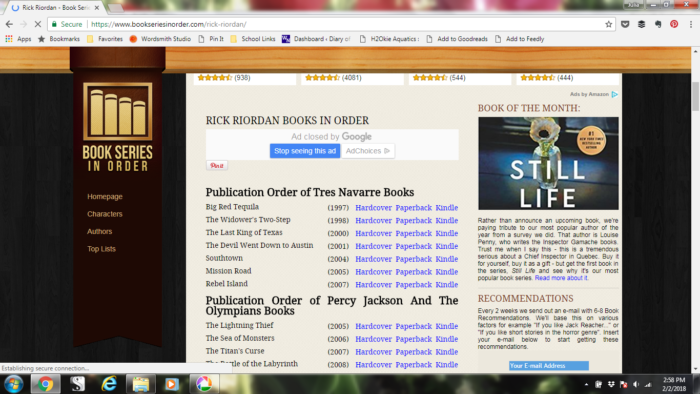Open Authors in the sidebar
700x394 pixels.
click(x=100, y=231)
